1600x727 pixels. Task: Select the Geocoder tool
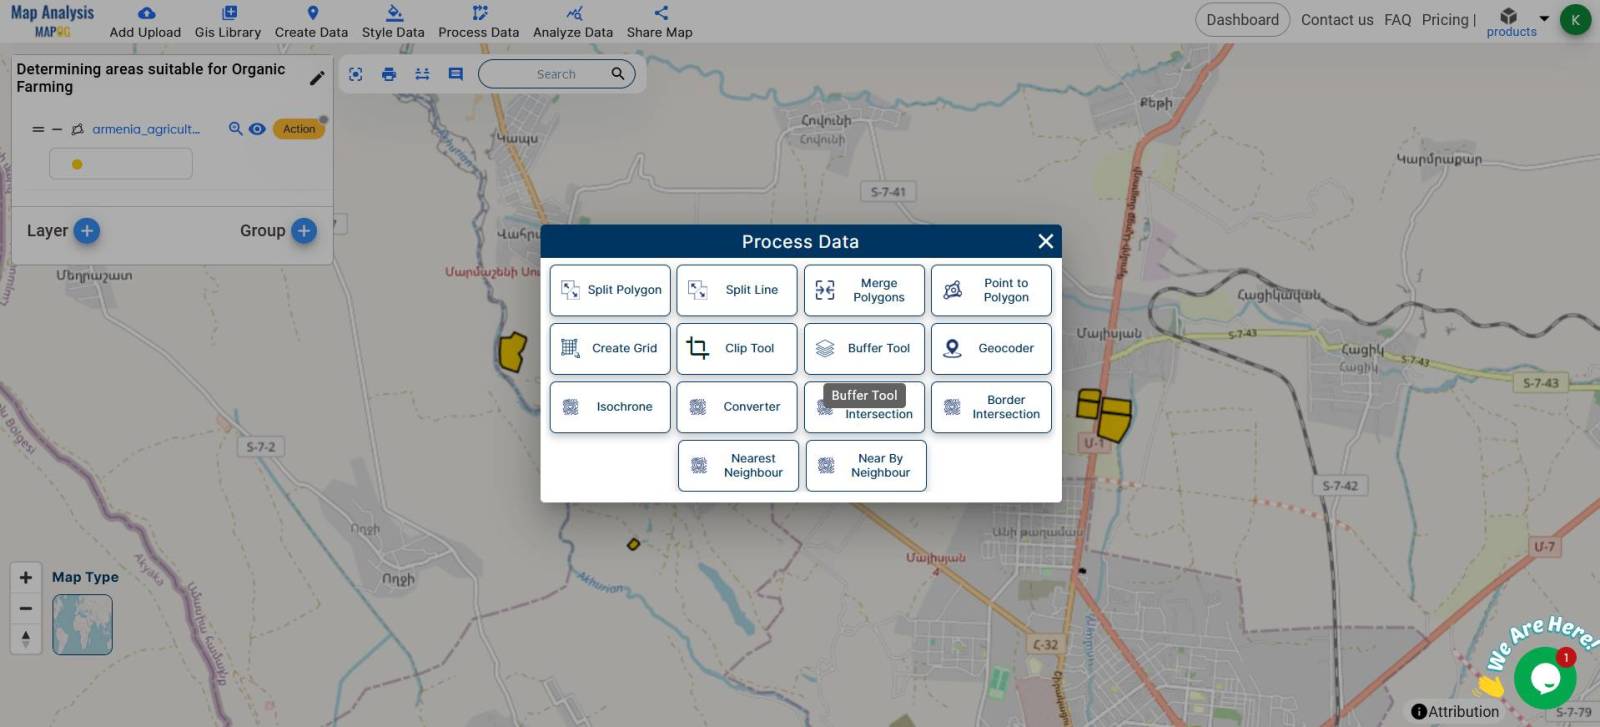[x=991, y=348]
